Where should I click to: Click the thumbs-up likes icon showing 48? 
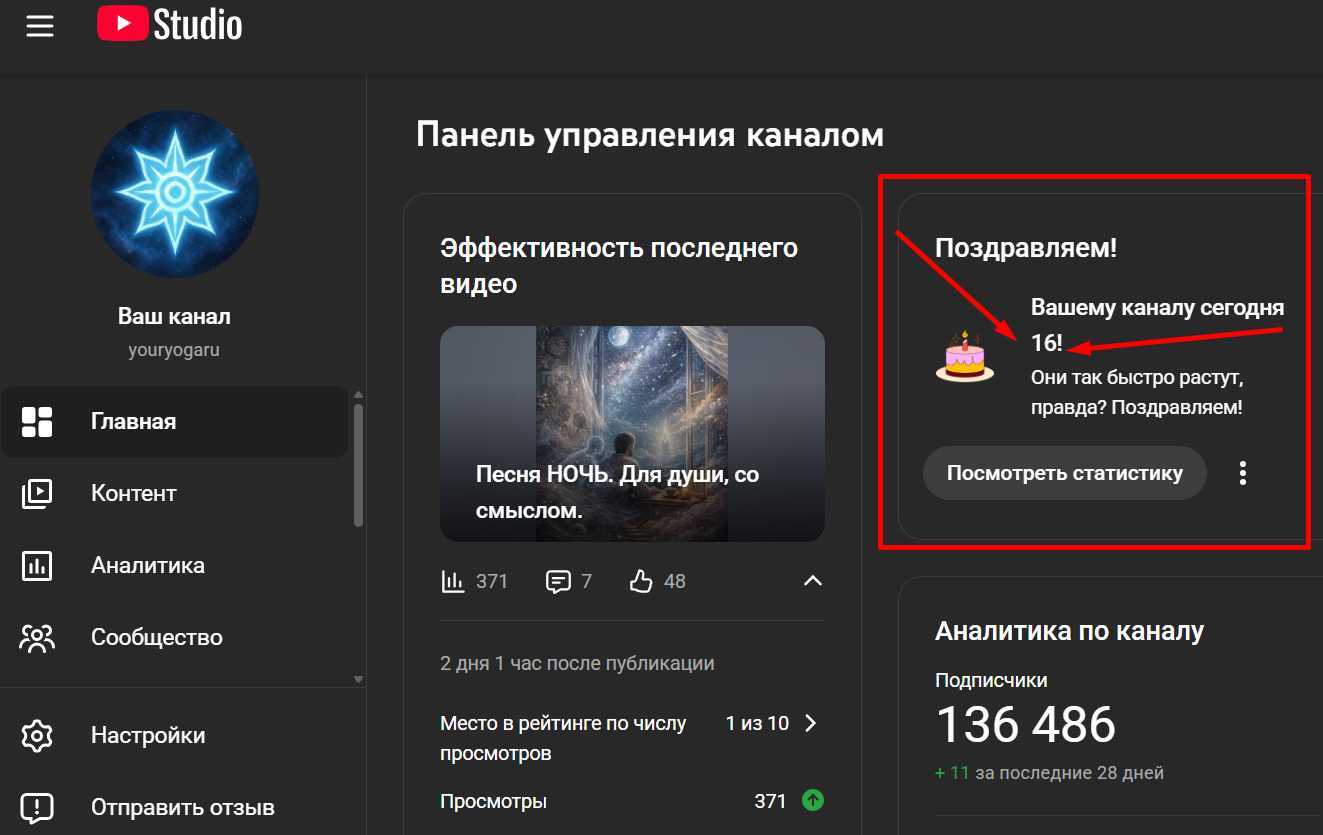coord(641,580)
